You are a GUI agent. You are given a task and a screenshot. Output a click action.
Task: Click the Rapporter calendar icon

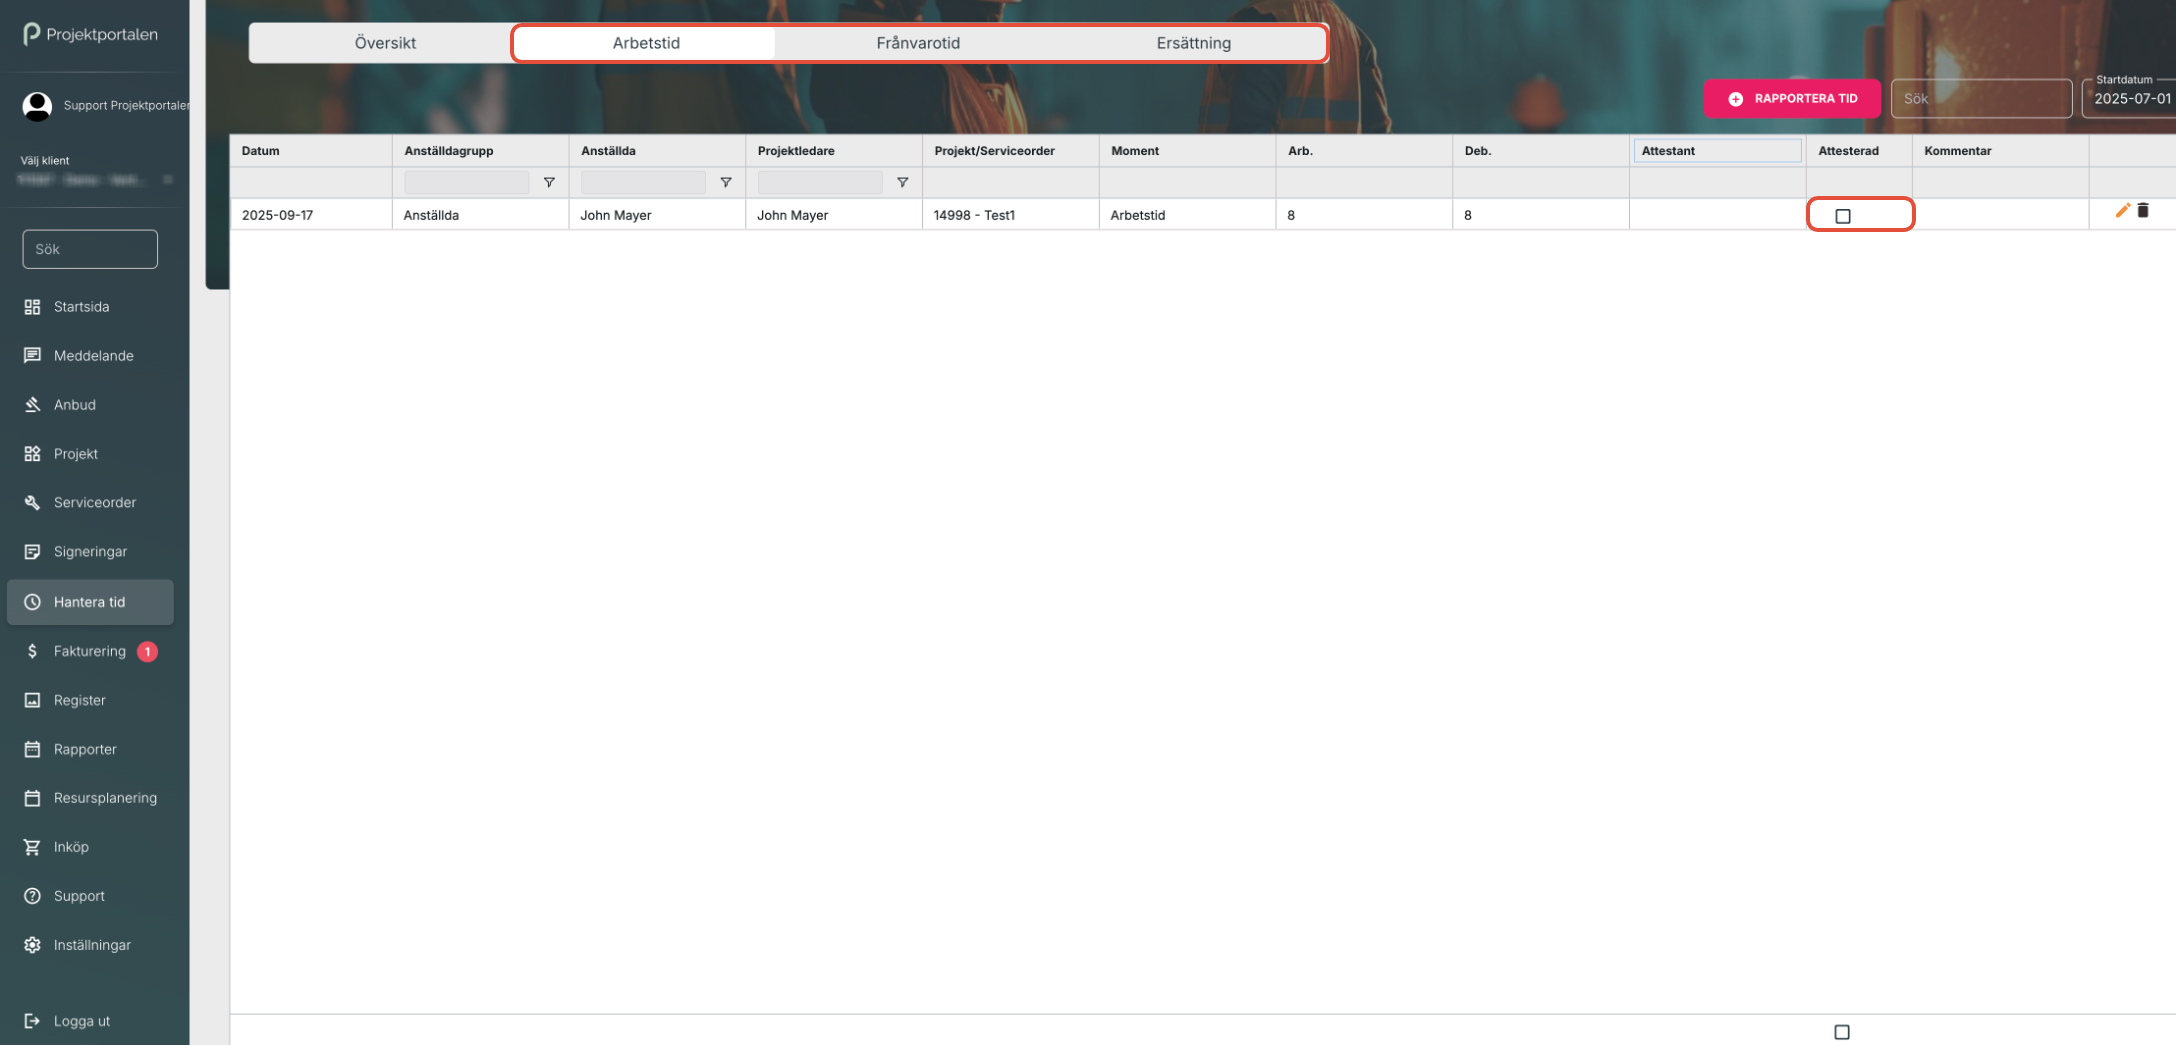[x=32, y=749]
